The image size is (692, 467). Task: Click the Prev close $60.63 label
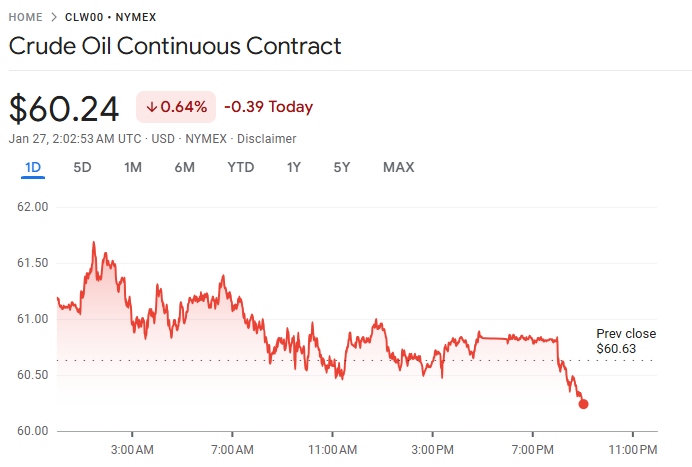tap(626, 341)
